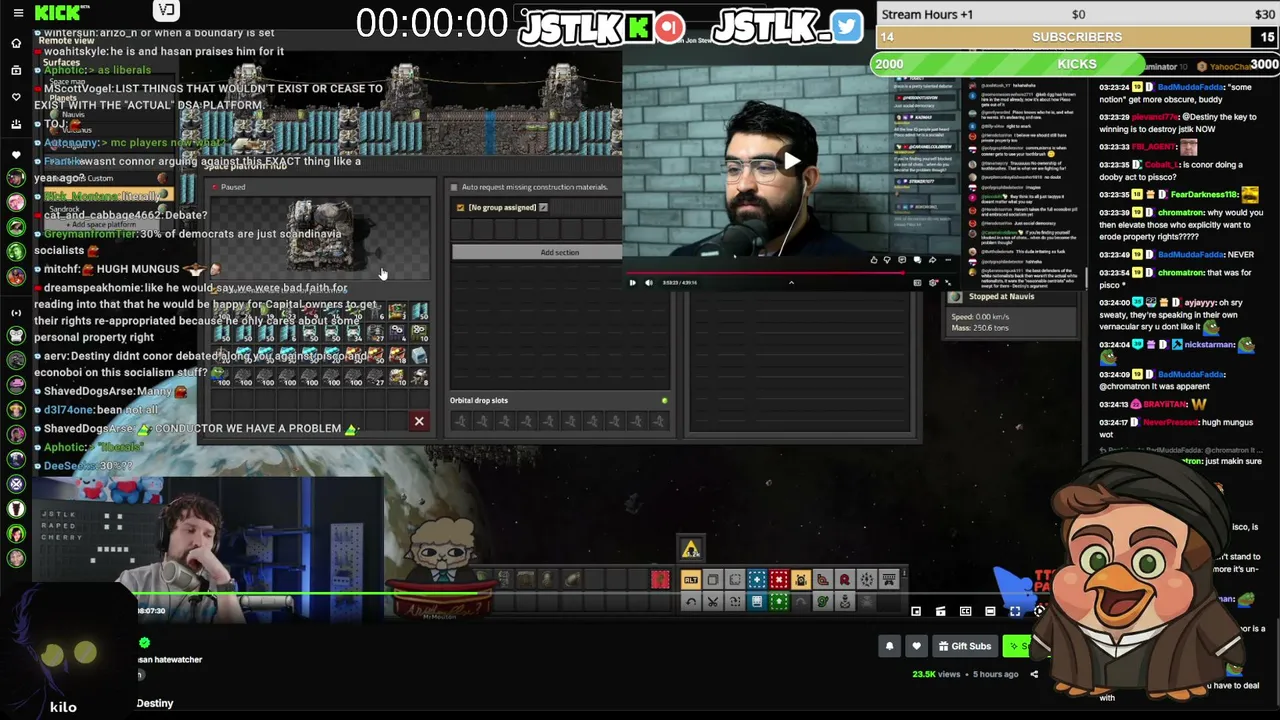The image size is (1280, 720).
Task: Toggle ALT mode in Factorio shortcut bar
Action: click(x=691, y=580)
